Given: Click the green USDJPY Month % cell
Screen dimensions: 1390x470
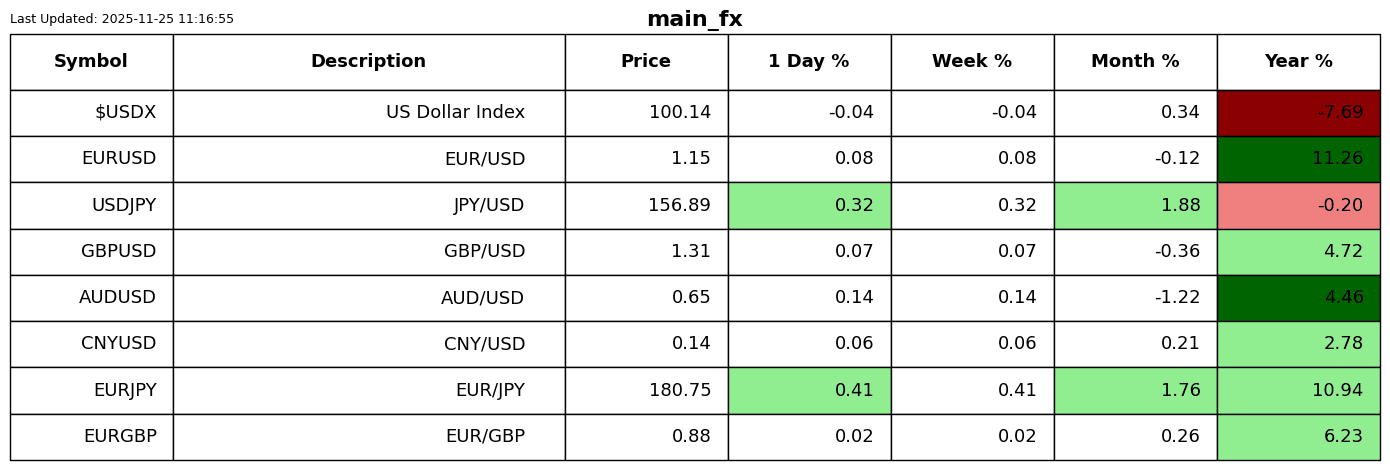Looking at the screenshot, I should click(x=1135, y=206).
